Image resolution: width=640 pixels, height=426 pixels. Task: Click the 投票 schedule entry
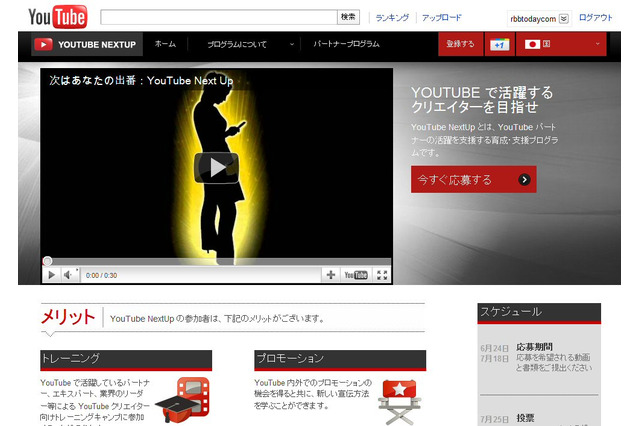525,418
